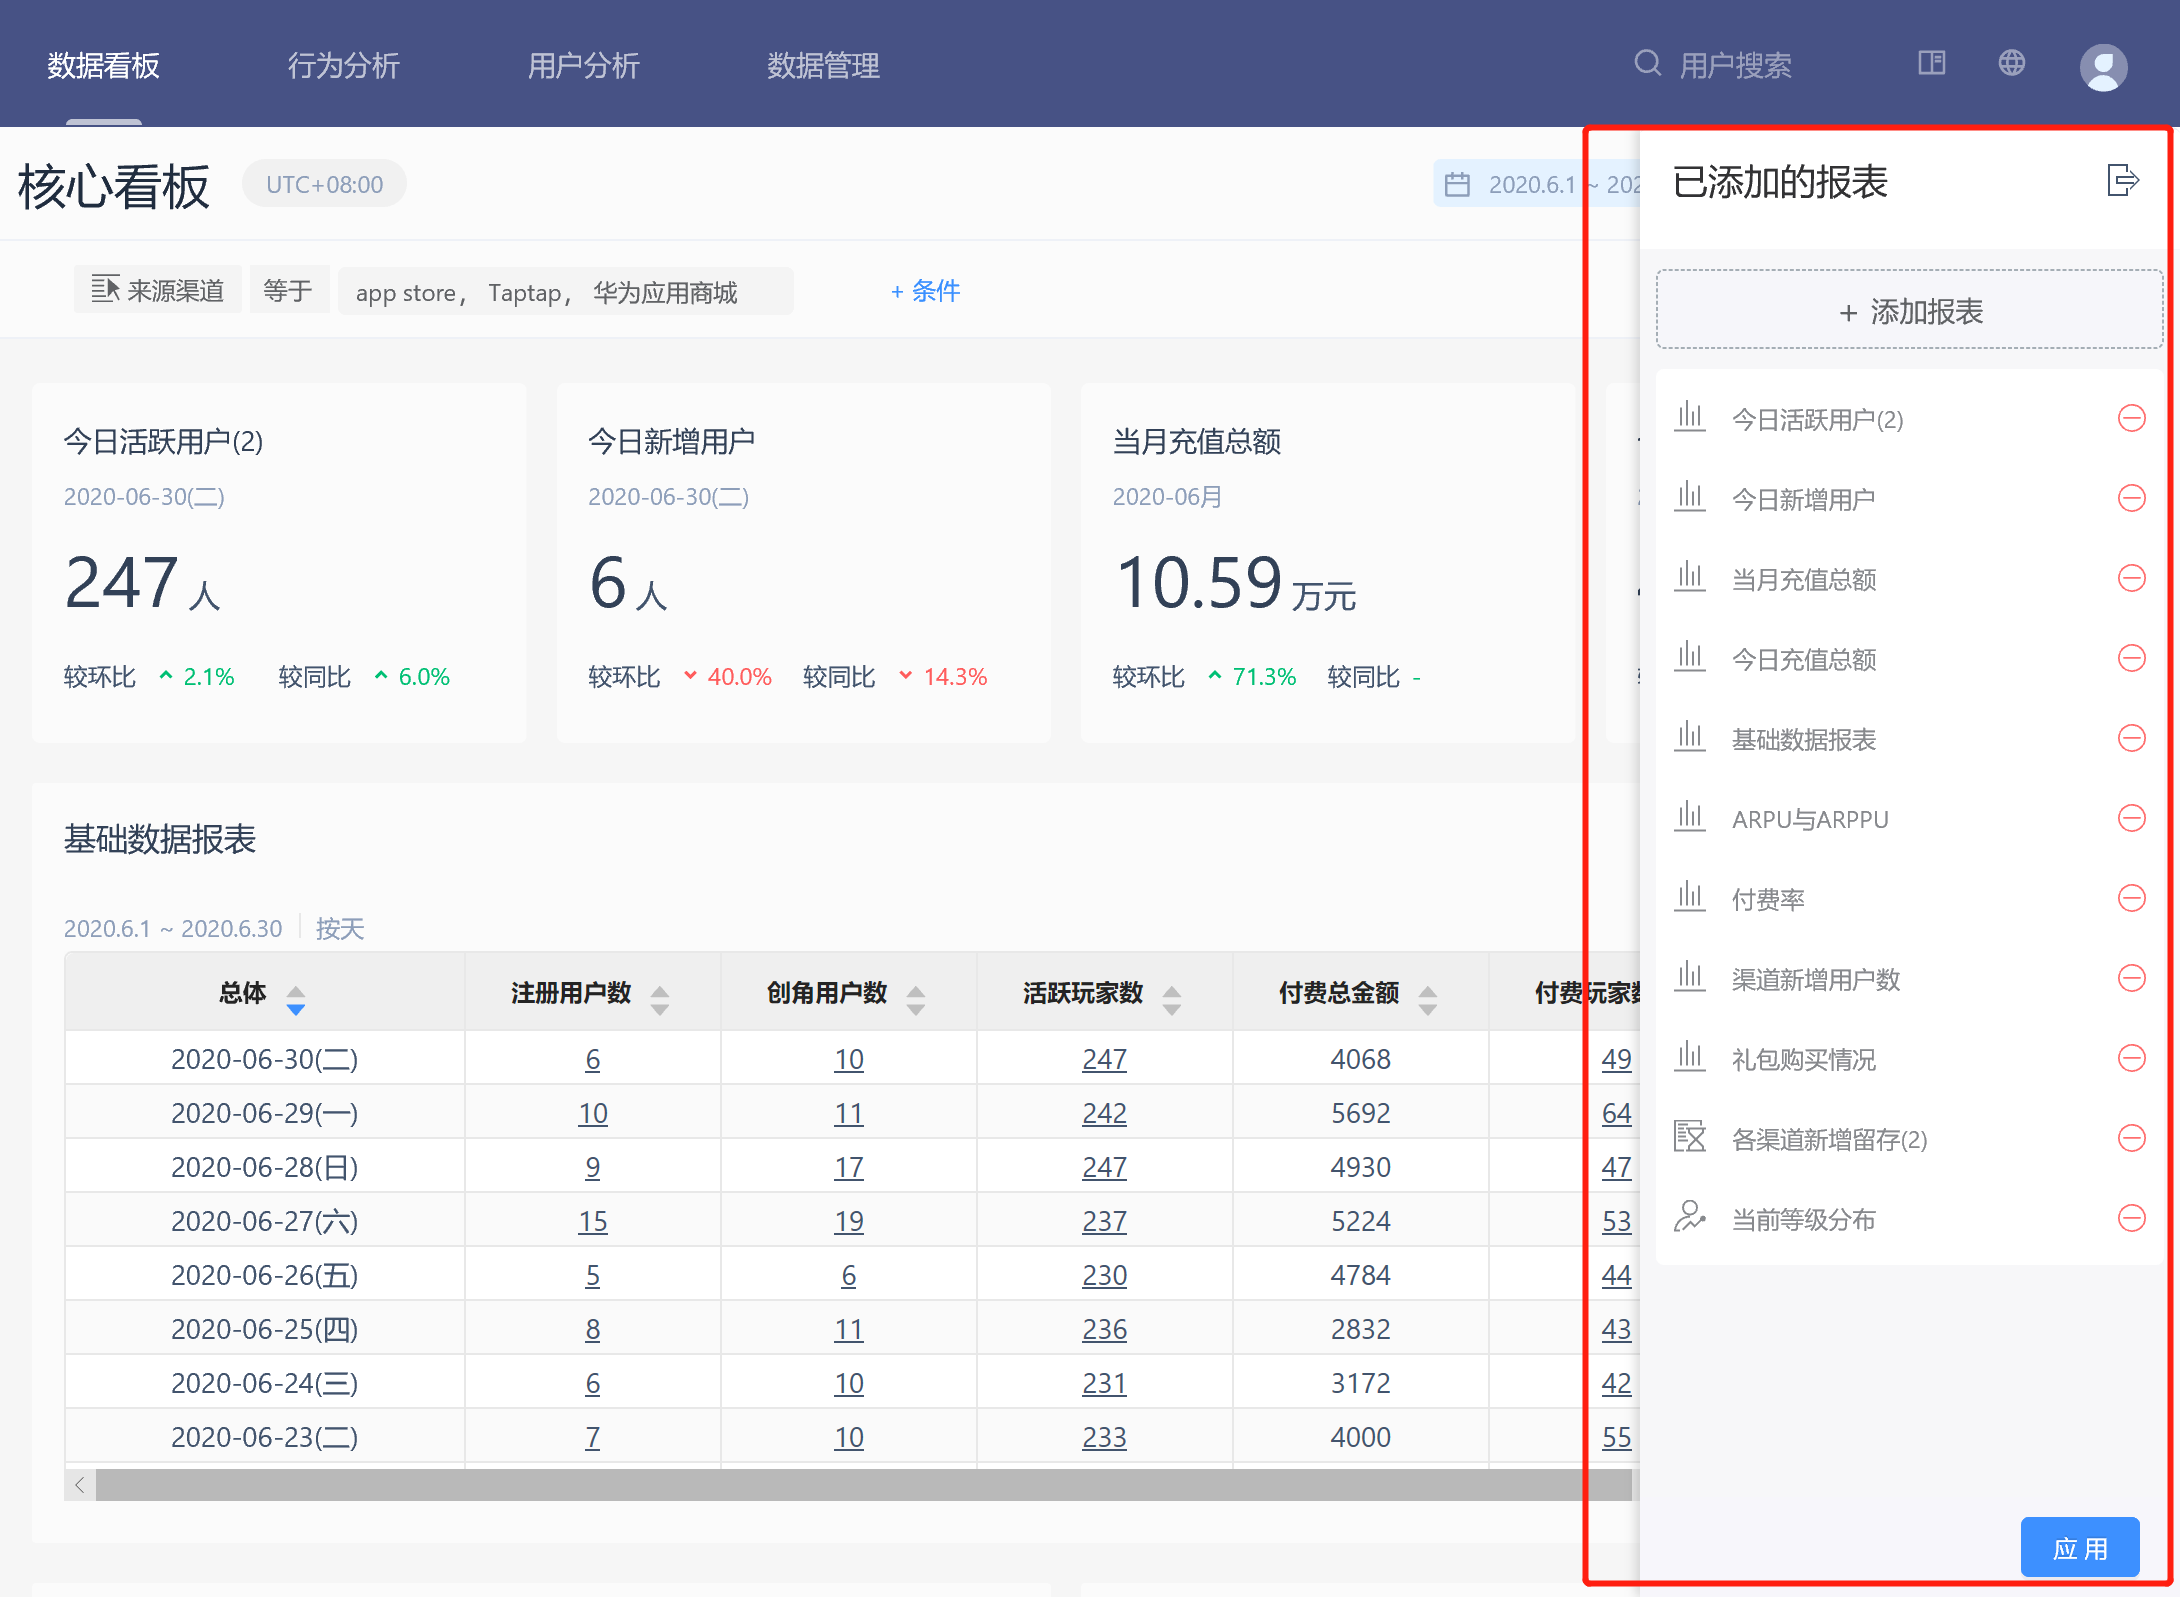This screenshot has height=1597, width=2180.
Task: Remove 付费率 from the added reports
Action: point(2131,899)
